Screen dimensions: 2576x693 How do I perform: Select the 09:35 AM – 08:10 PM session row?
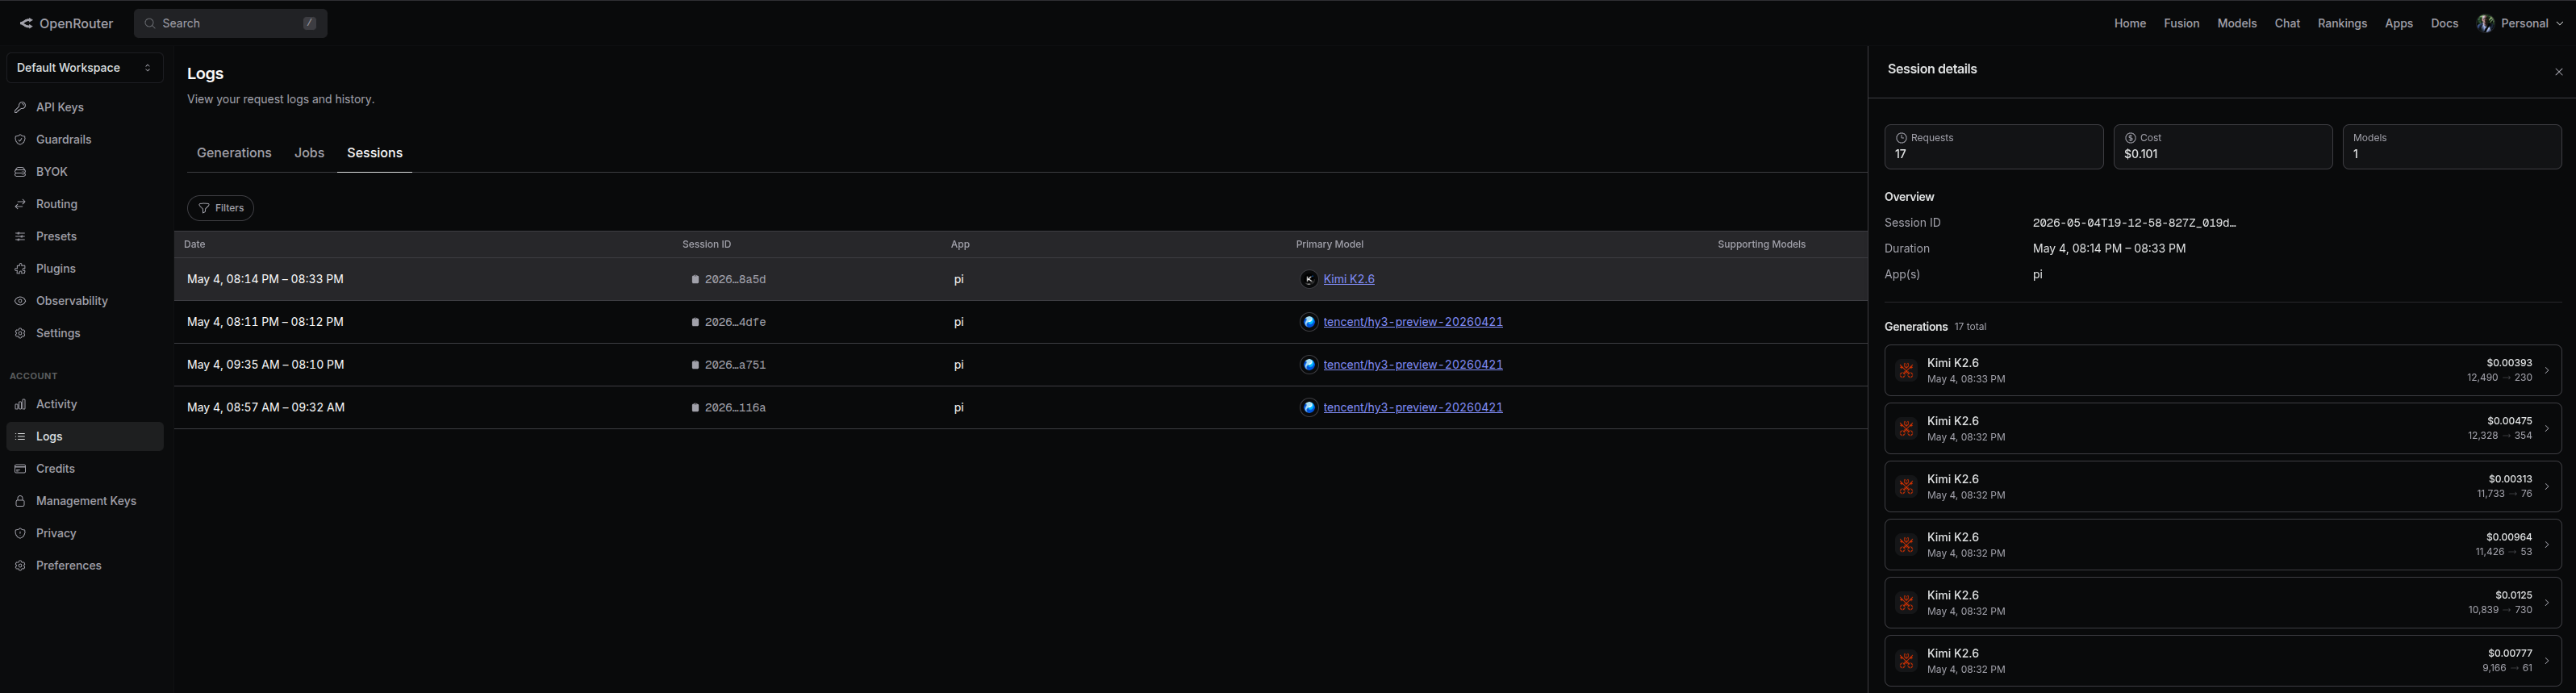(1020, 365)
